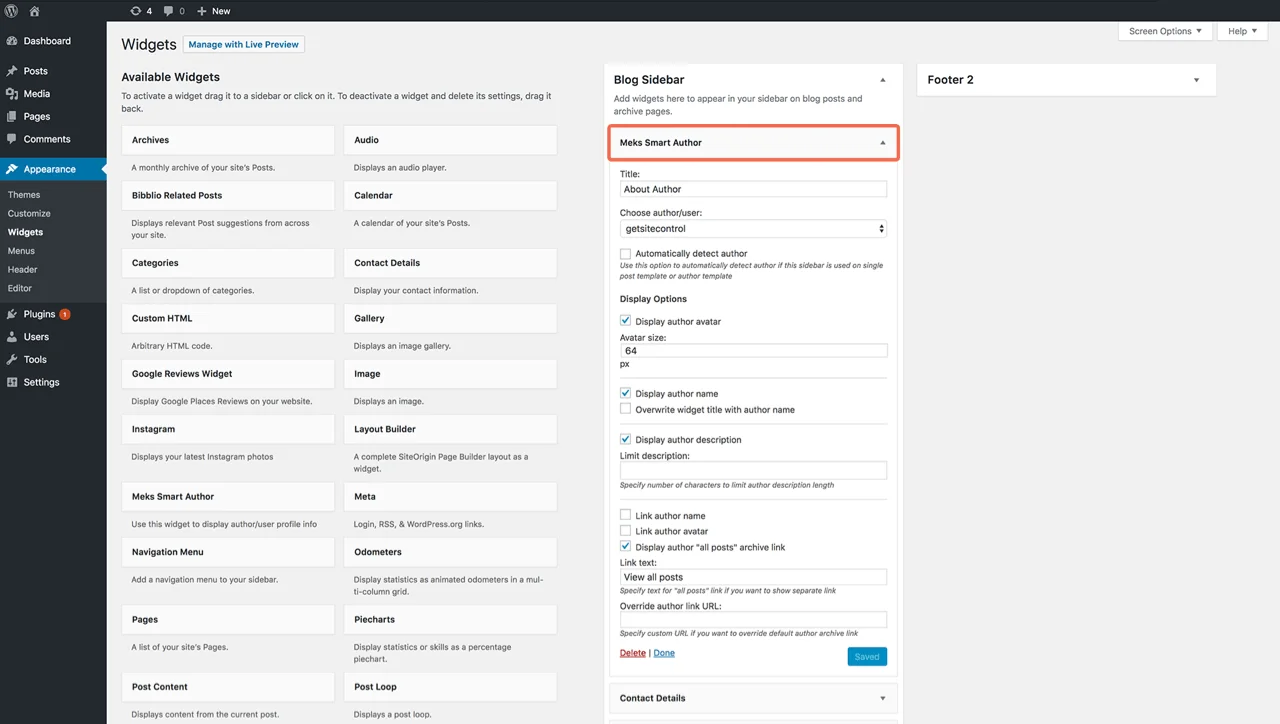Click Manage with Live Preview button
The width and height of the screenshot is (1280, 724).
pos(244,45)
